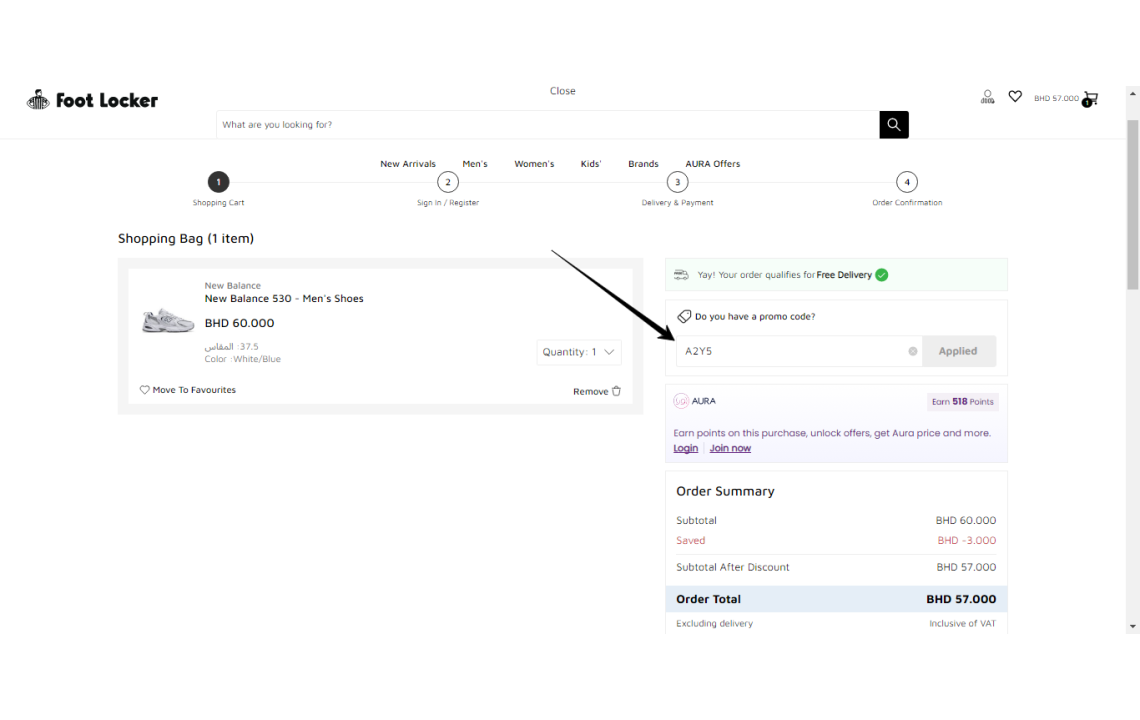Open the AURA Offers menu
Screen dimensions: 1140x720
(712, 164)
